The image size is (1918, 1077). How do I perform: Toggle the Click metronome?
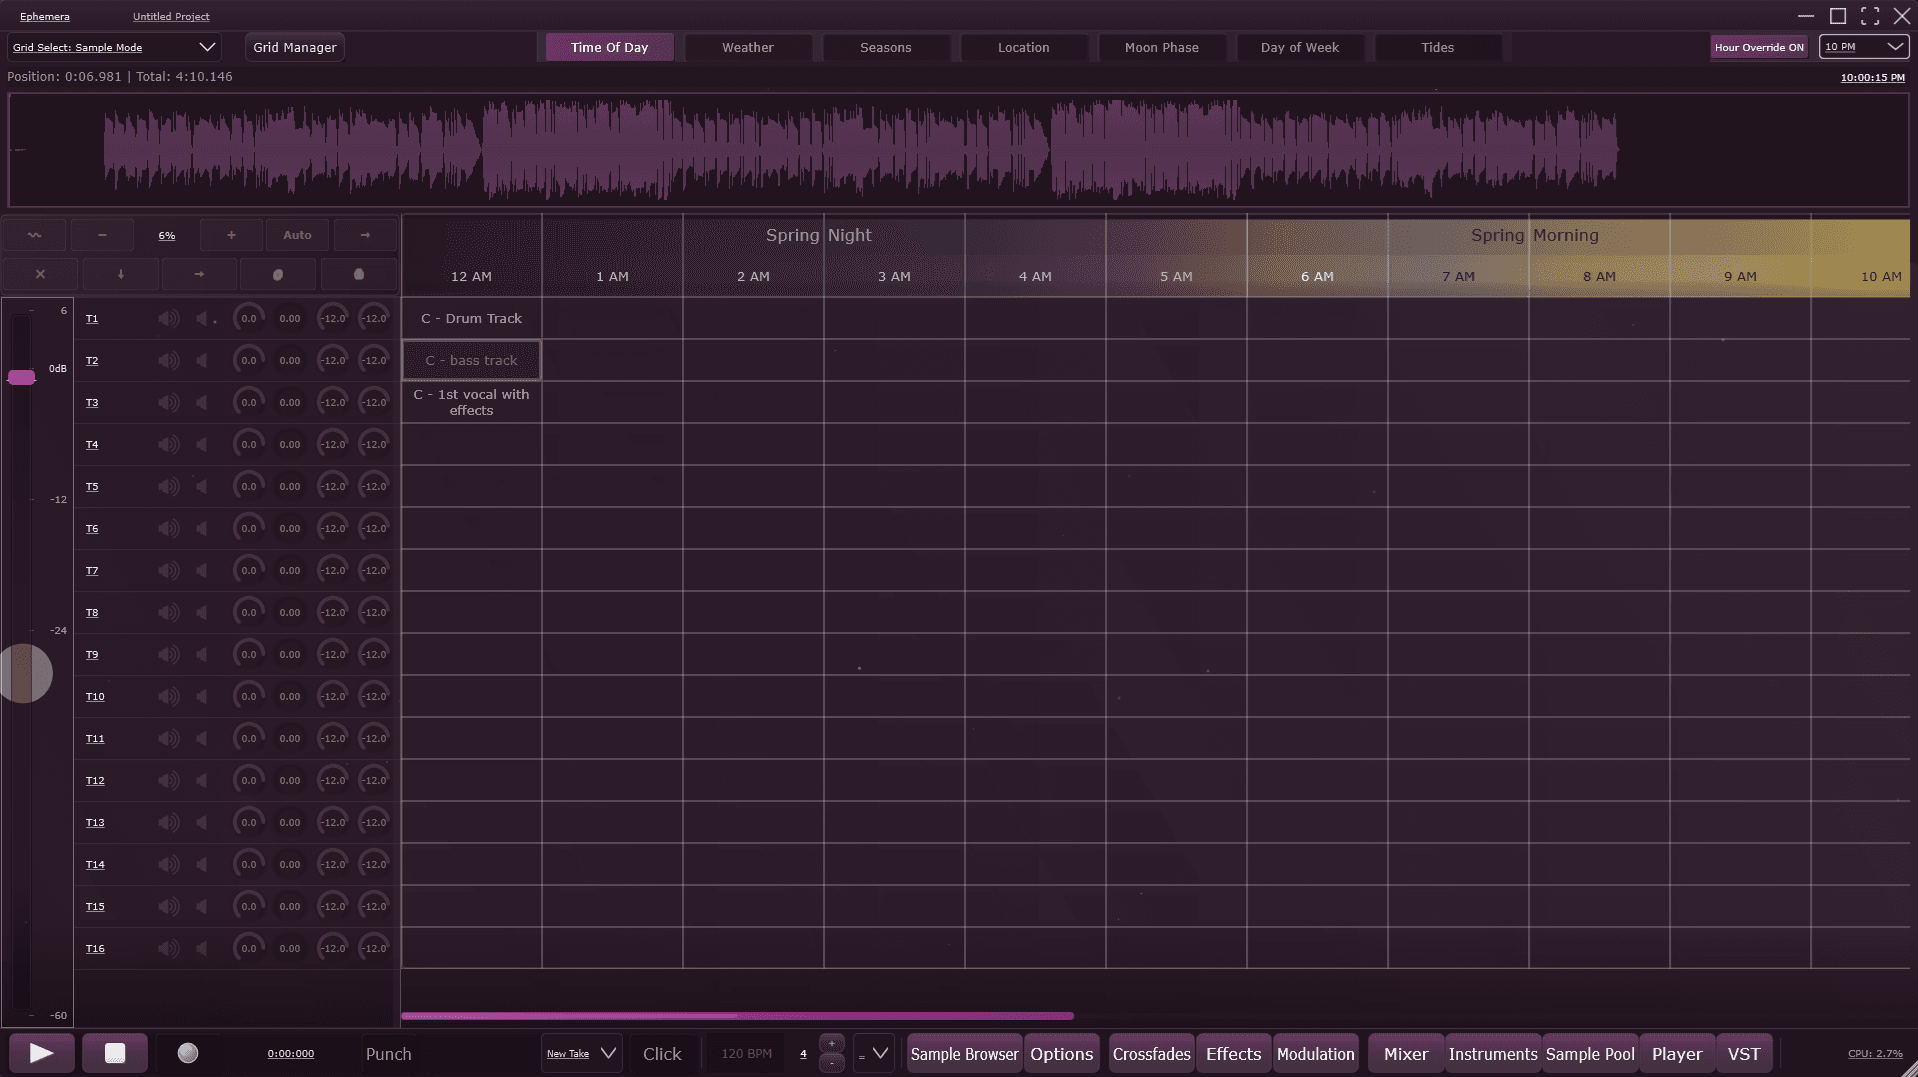click(x=661, y=1054)
